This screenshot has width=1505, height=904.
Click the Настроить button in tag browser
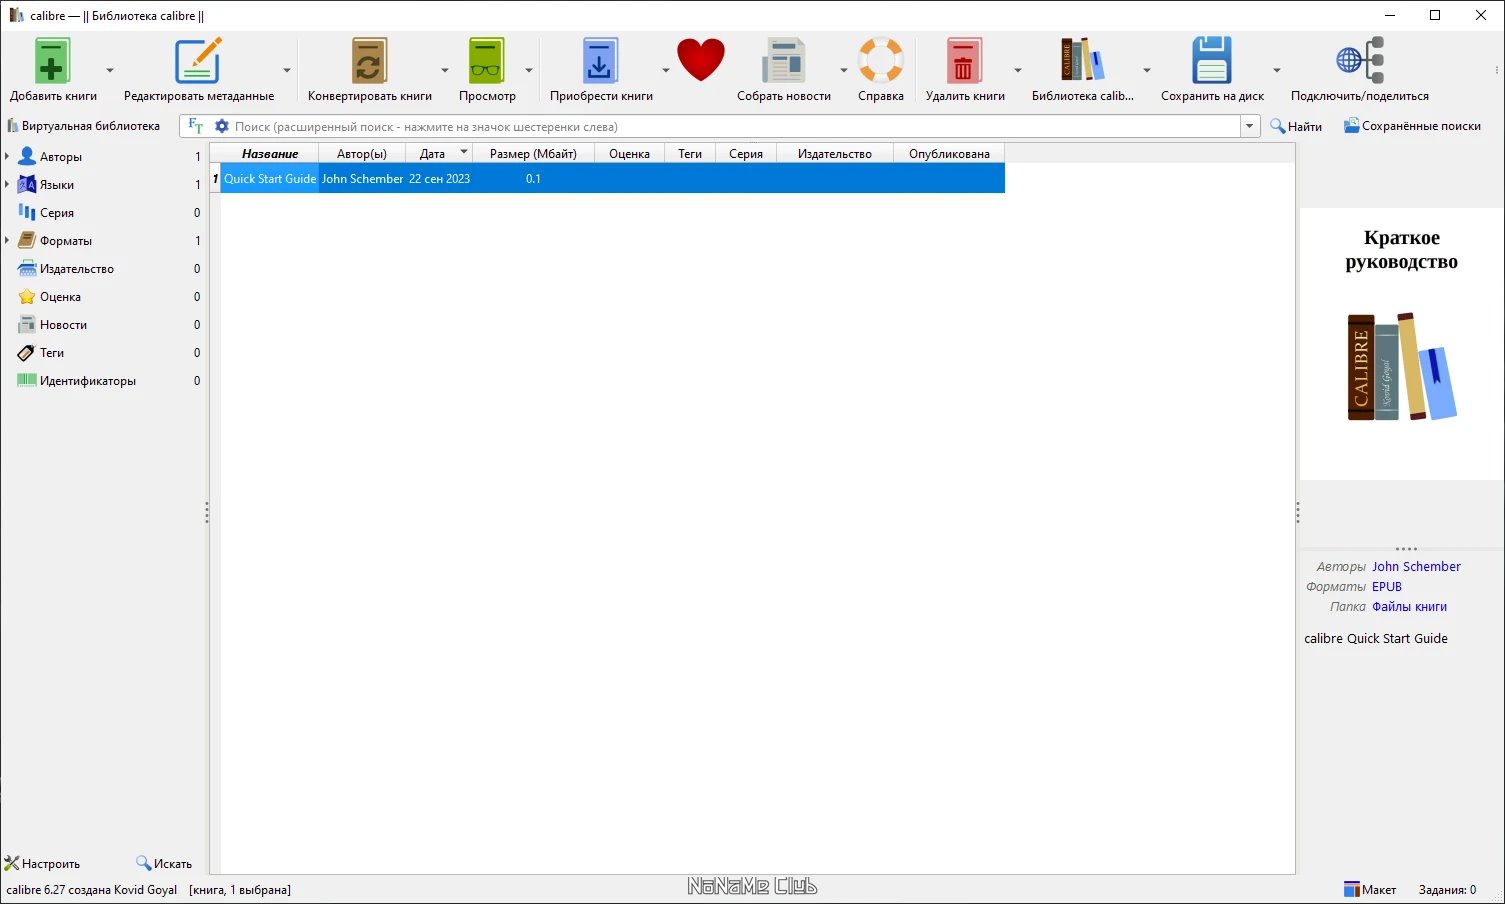[43, 864]
